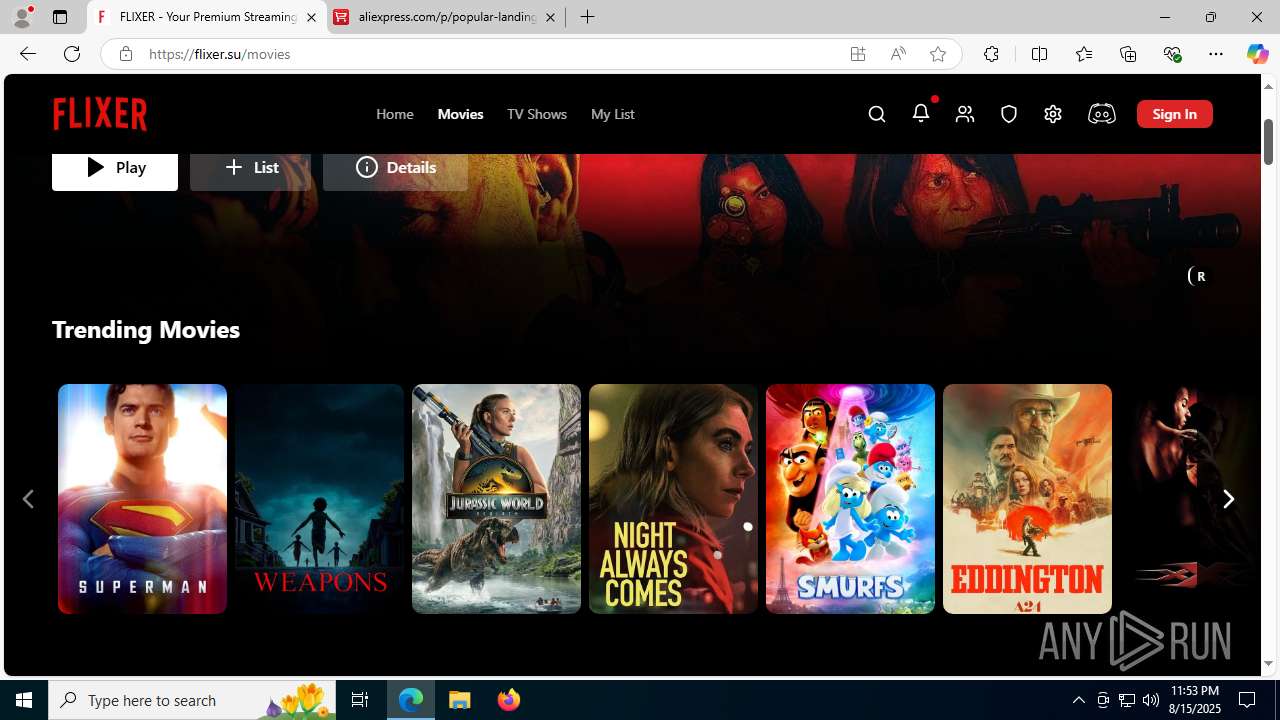The height and width of the screenshot is (720, 1280).
Task: Open the browser profile icon
Action: point(22,17)
